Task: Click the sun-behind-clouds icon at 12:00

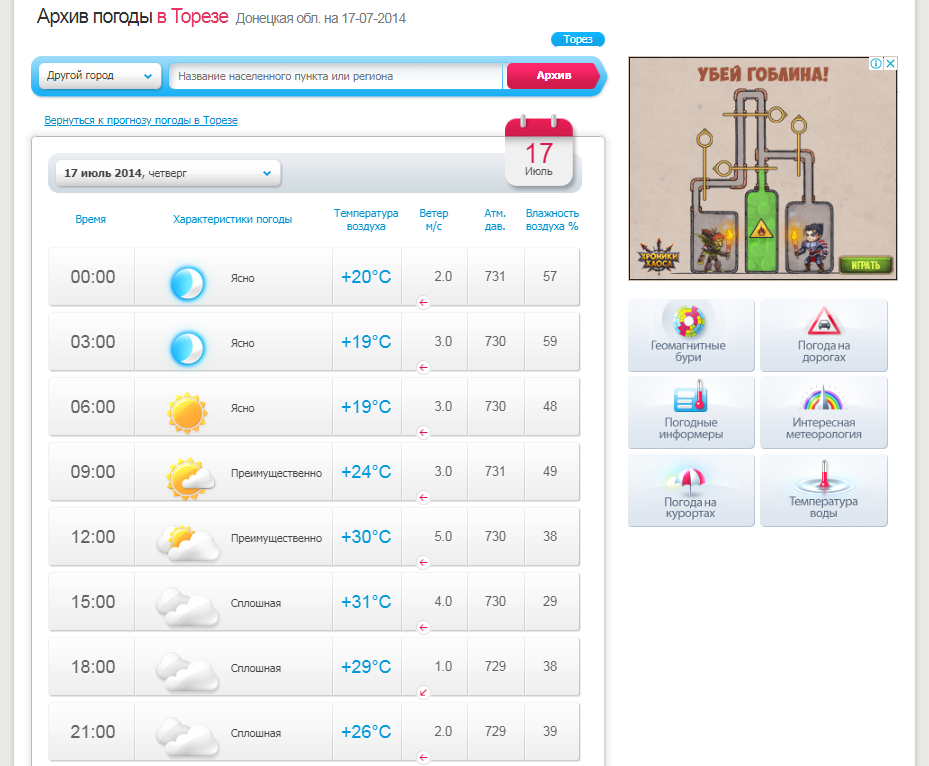Action: [x=188, y=542]
